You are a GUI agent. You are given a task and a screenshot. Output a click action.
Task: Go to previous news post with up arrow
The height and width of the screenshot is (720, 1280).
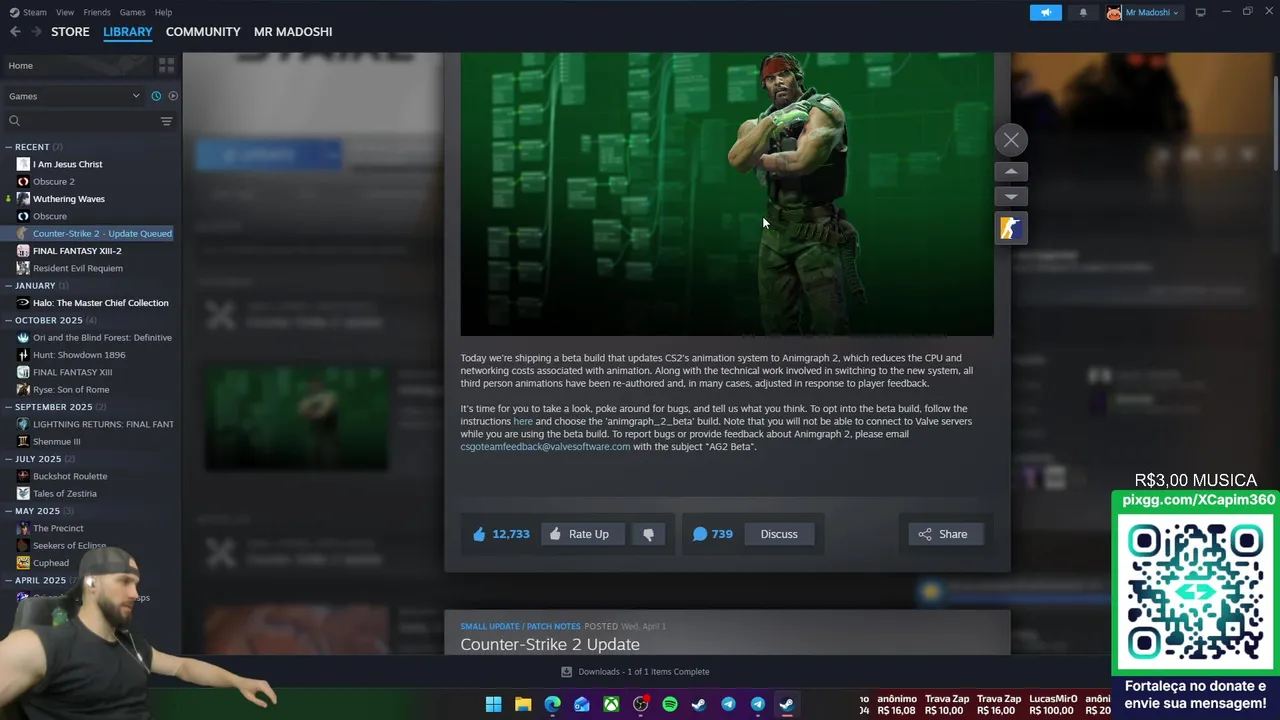coord(1011,172)
